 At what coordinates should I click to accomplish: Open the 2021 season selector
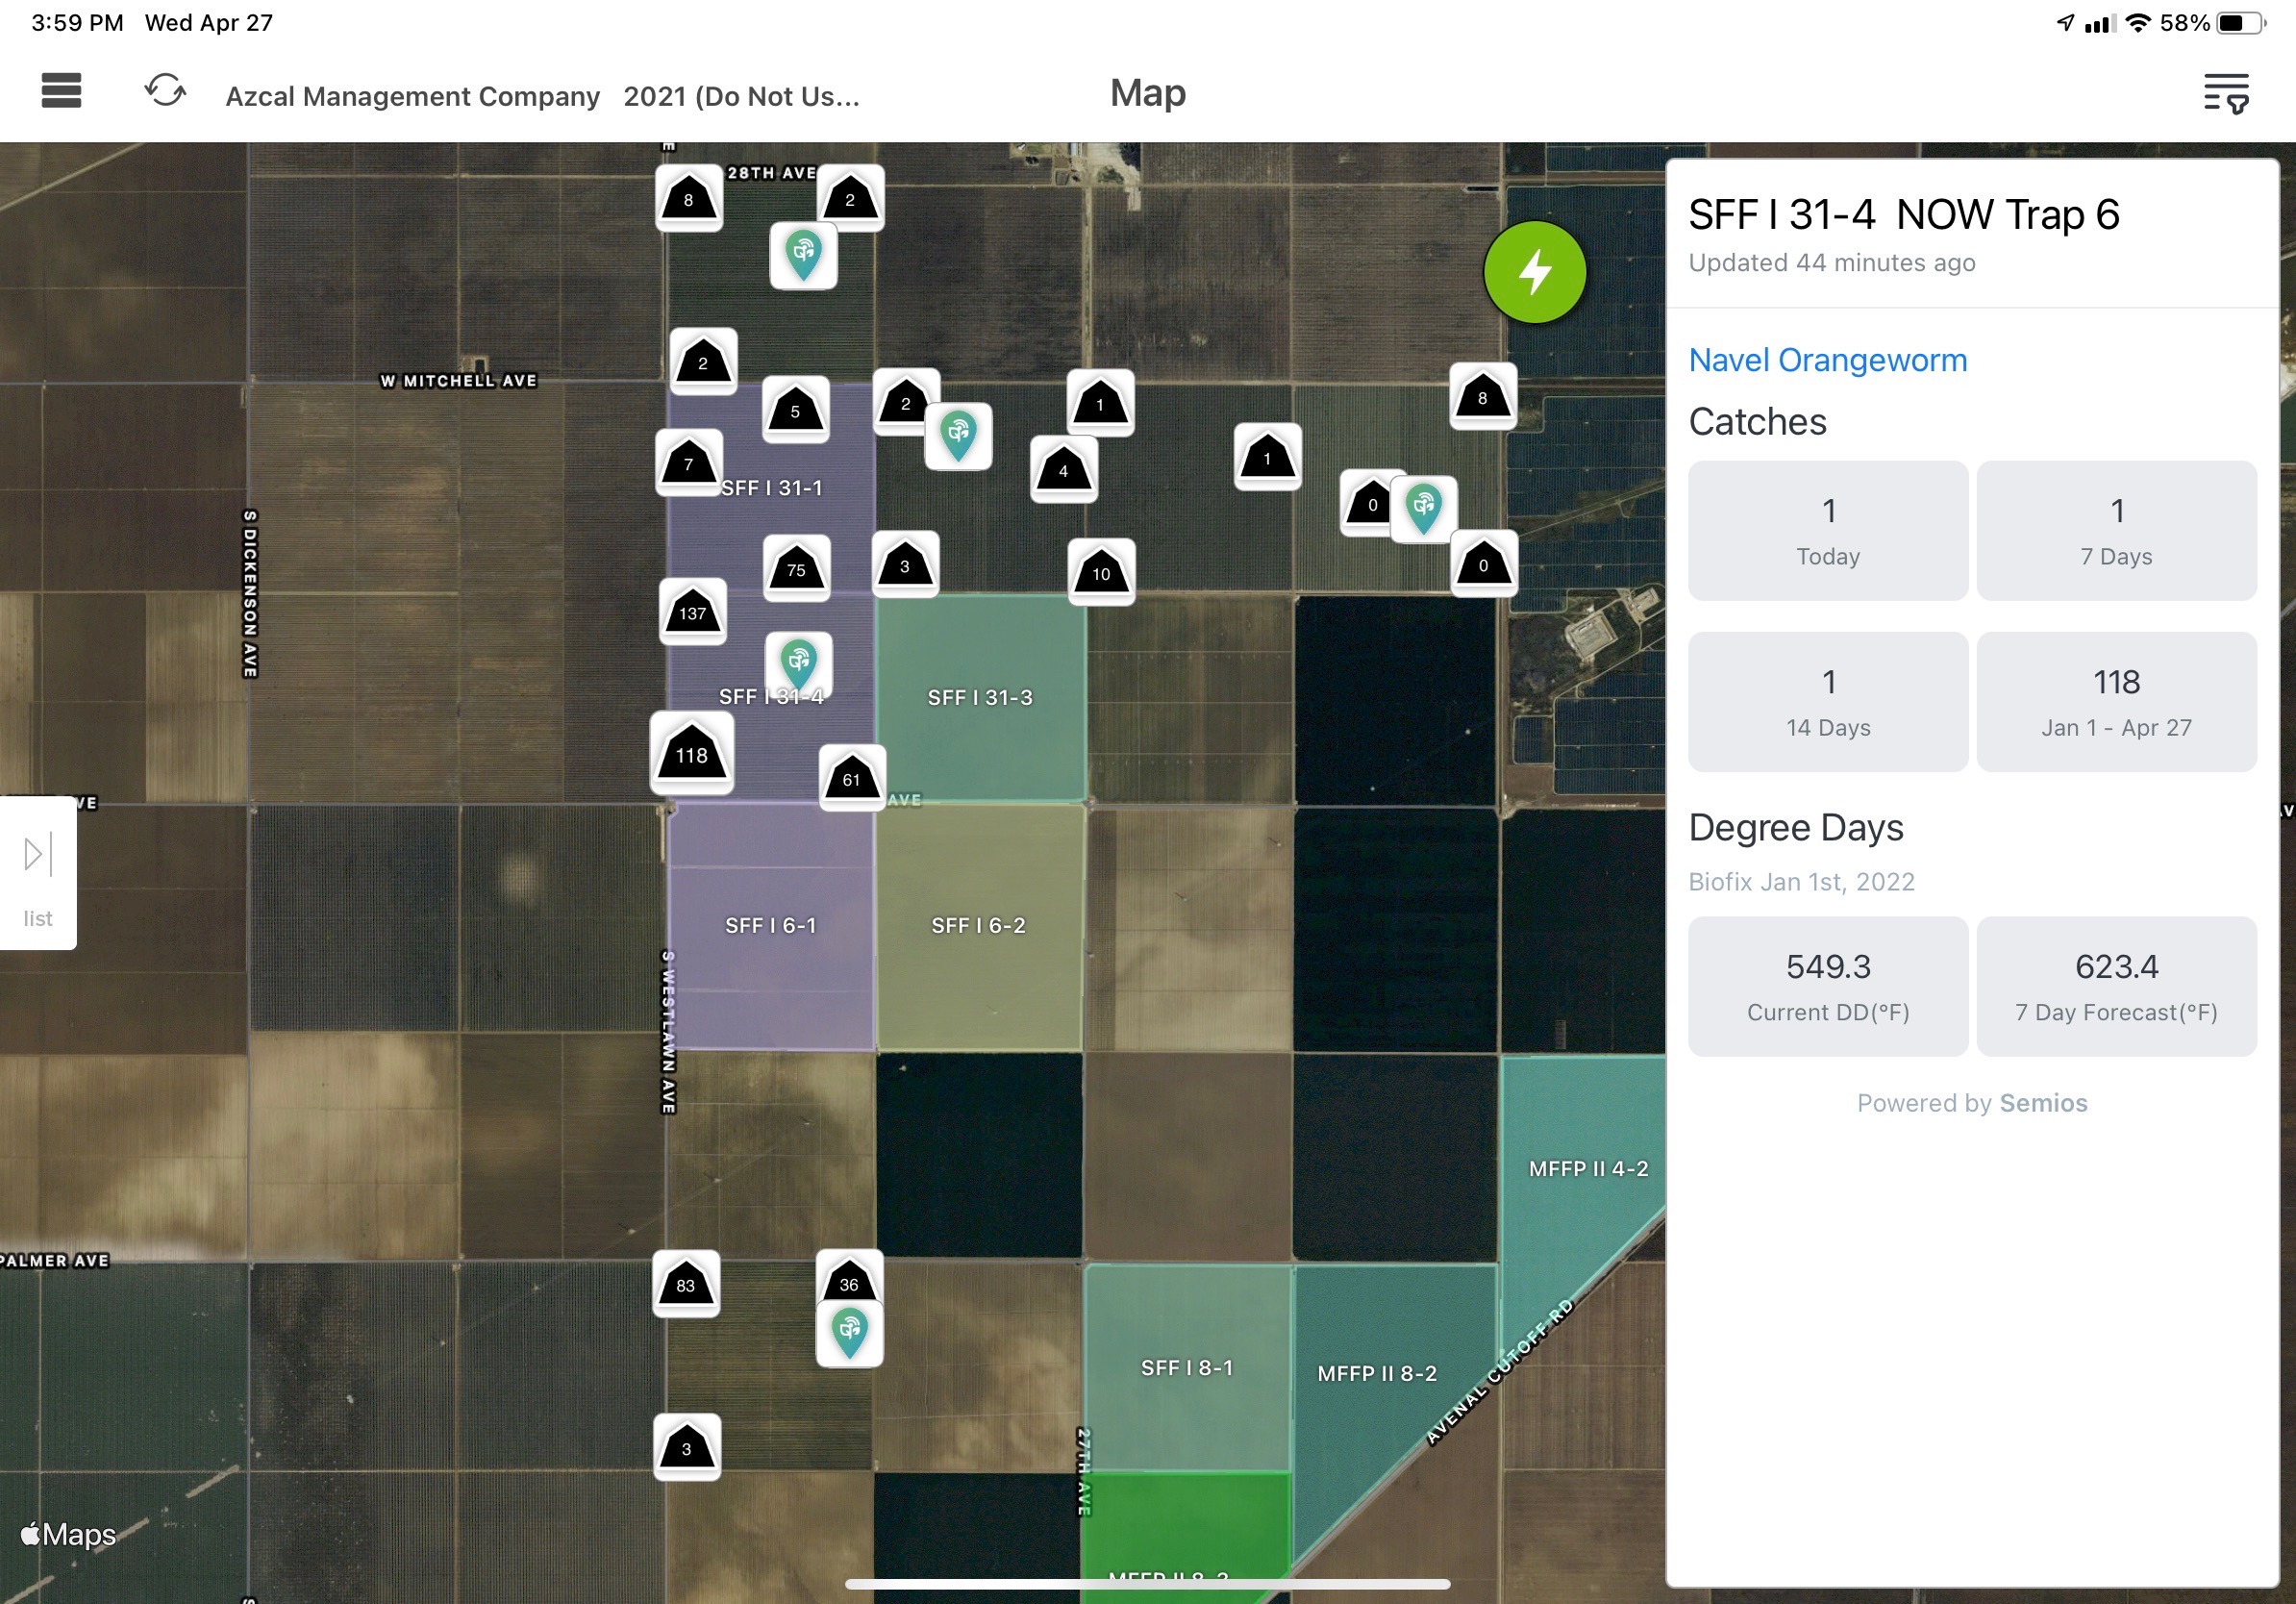pos(741,96)
